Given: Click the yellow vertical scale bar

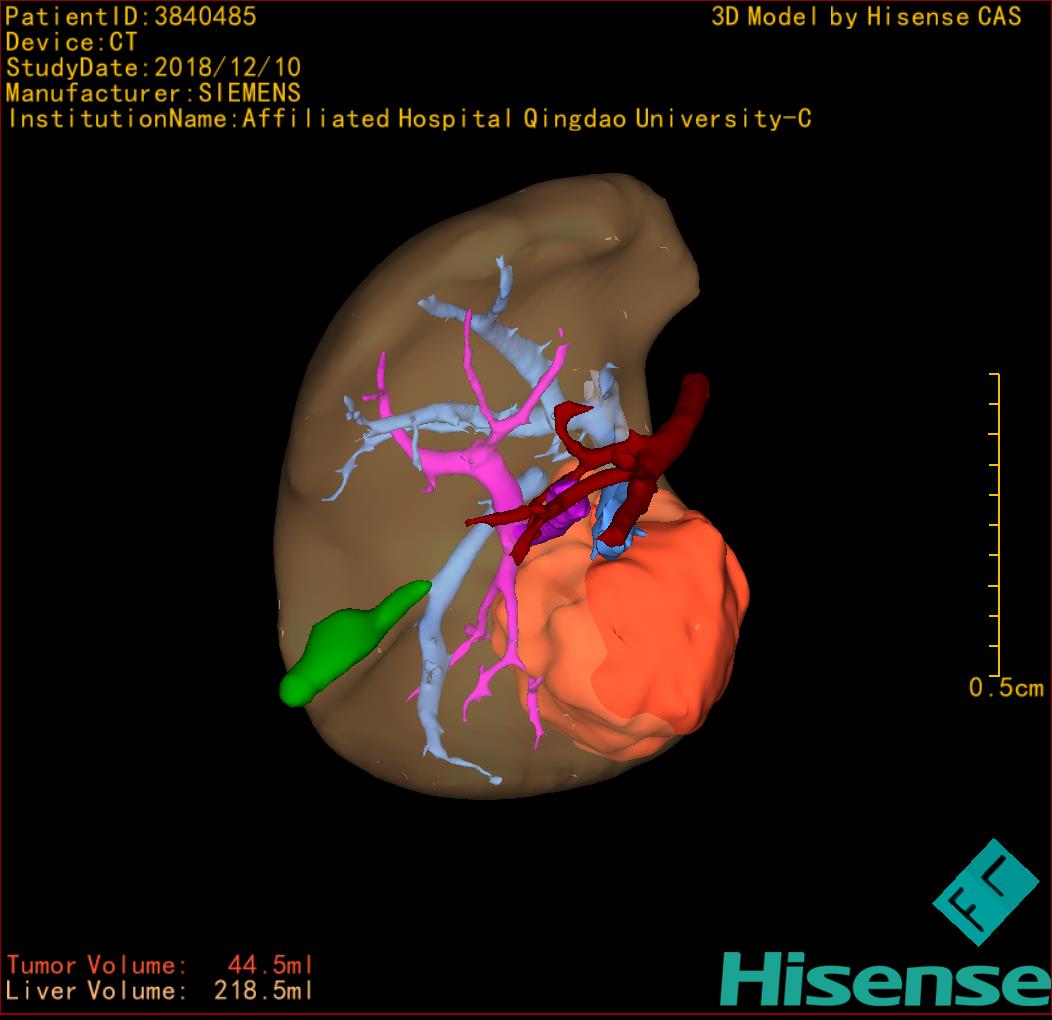Looking at the screenshot, I should pyautogui.click(x=996, y=525).
